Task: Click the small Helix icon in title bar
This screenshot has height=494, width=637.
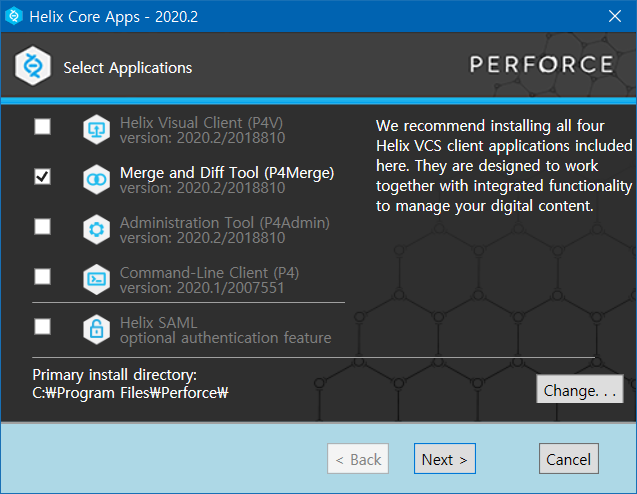Action: click(x=14, y=16)
